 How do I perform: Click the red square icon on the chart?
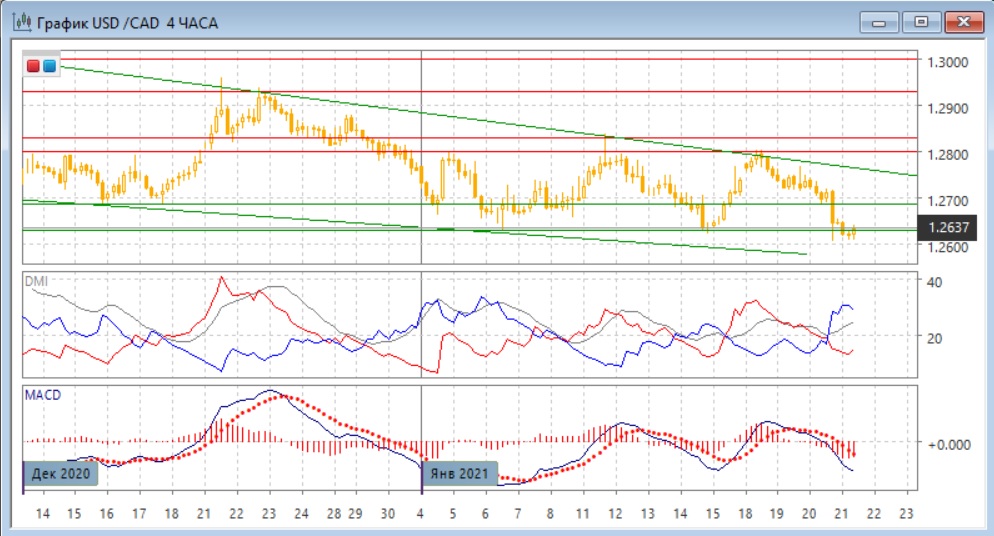(x=34, y=66)
